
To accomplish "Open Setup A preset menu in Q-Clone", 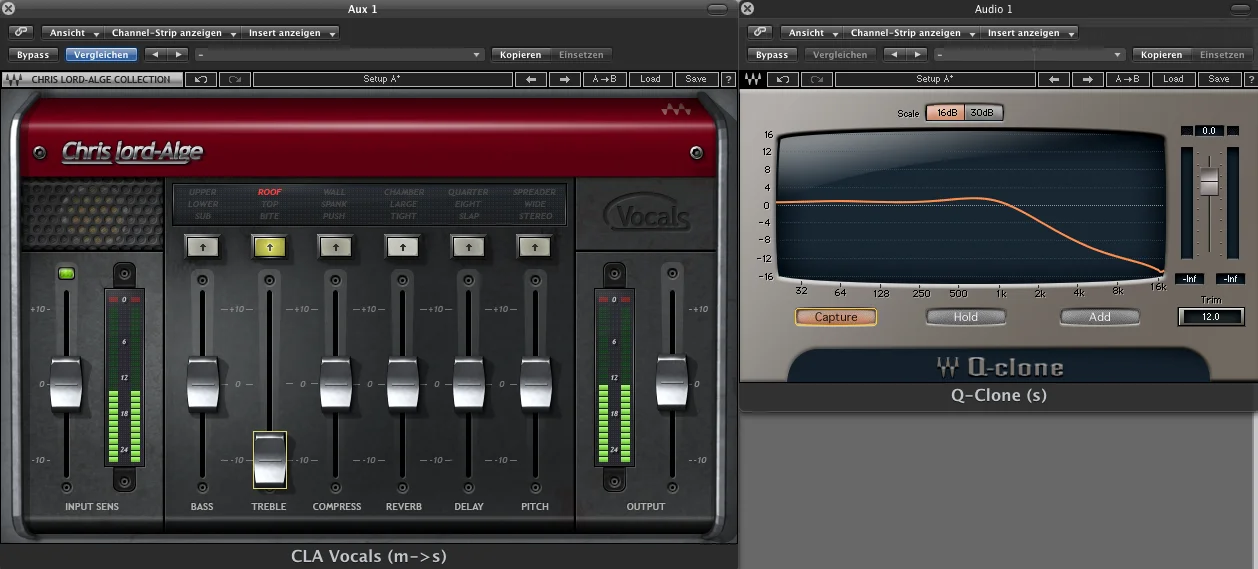I will click(935, 79).
